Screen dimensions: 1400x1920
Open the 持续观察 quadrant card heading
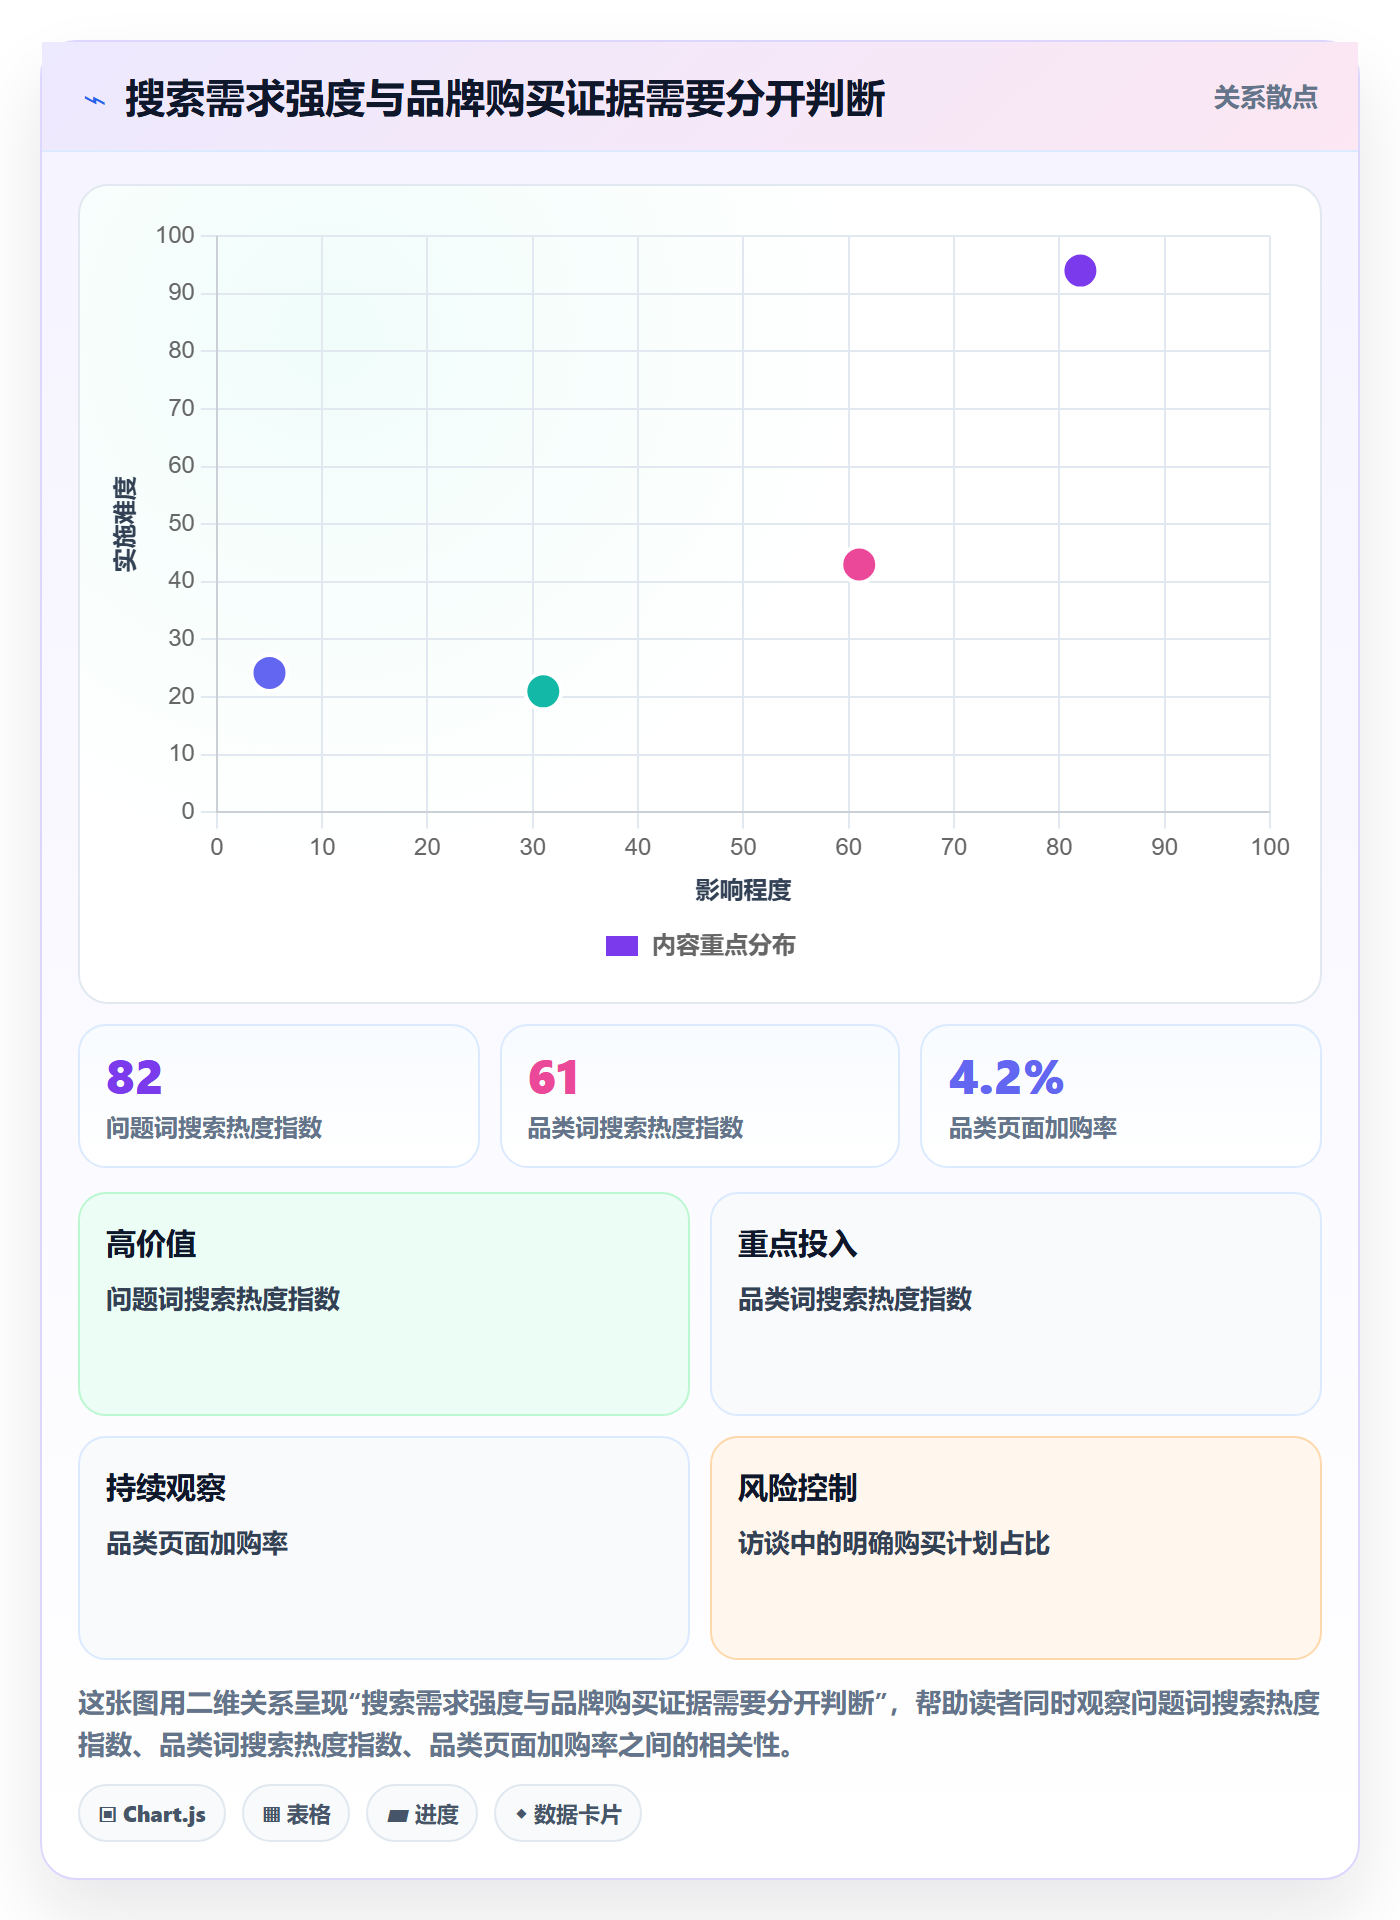[x=166, y=1488]
